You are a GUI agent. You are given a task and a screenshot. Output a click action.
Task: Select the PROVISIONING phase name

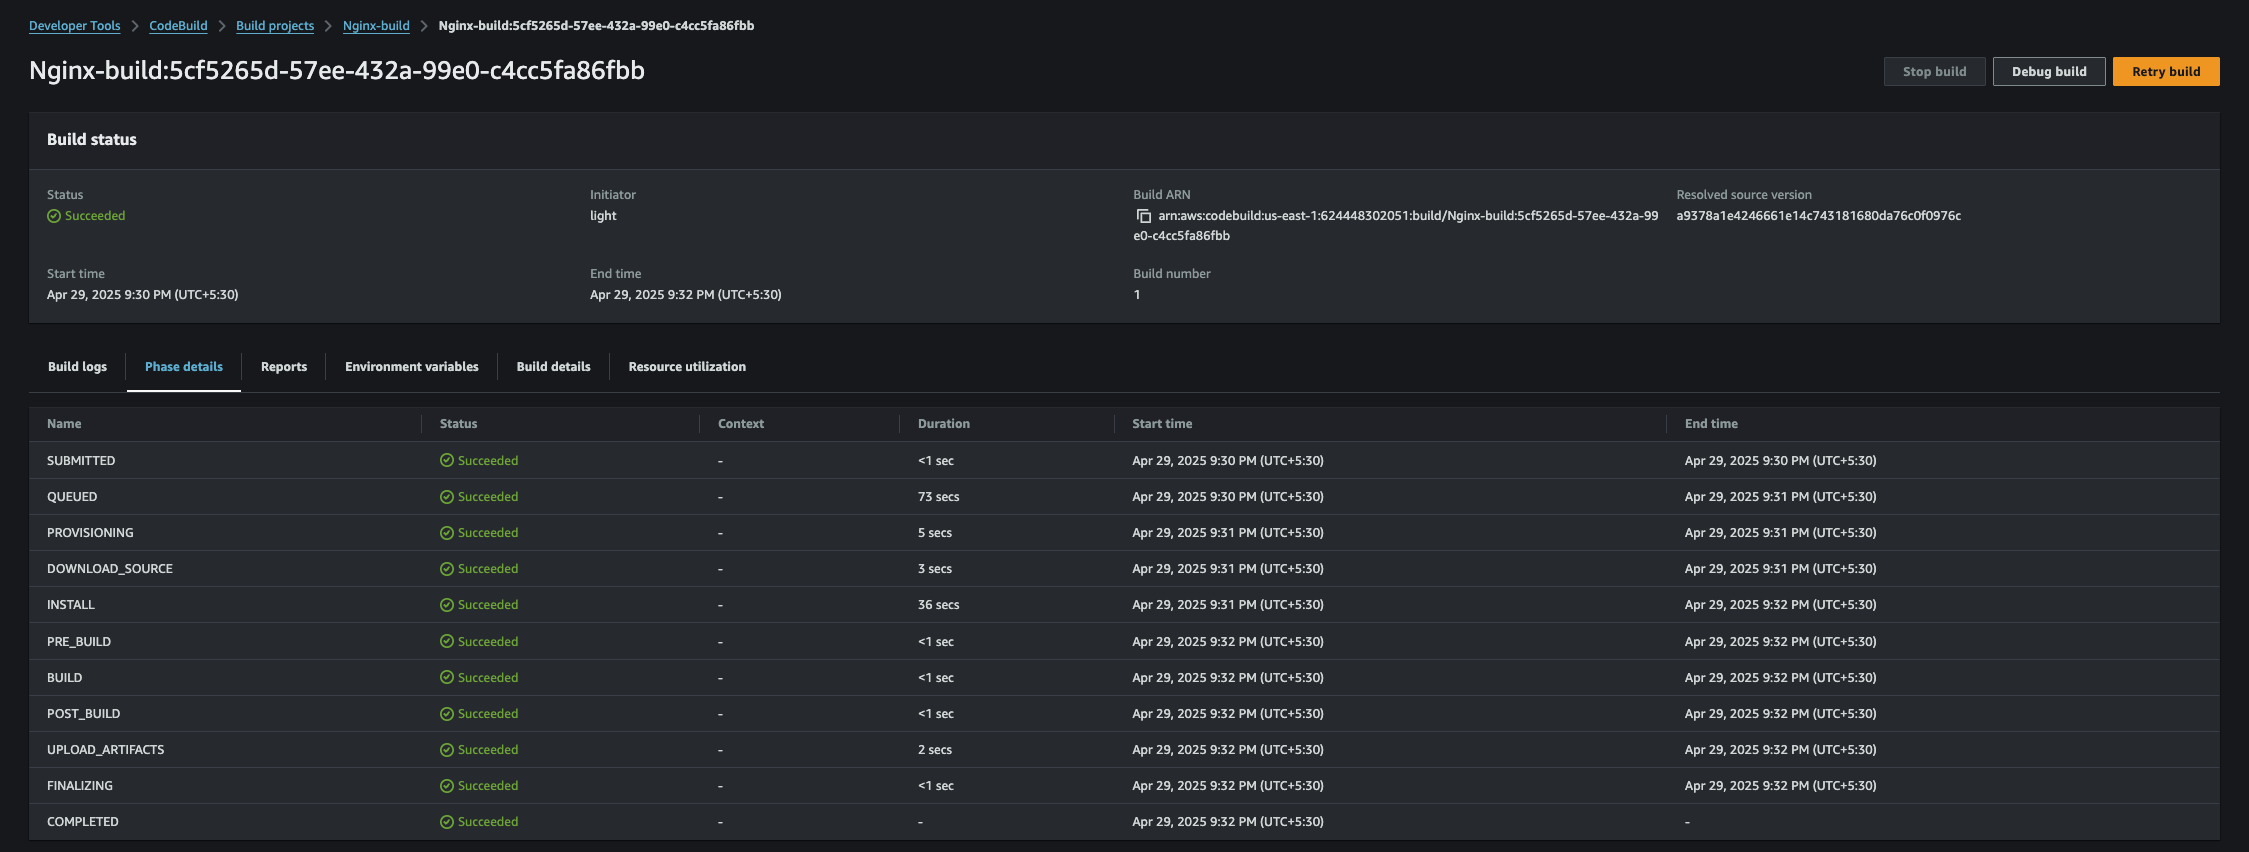(x=90, y=533)
